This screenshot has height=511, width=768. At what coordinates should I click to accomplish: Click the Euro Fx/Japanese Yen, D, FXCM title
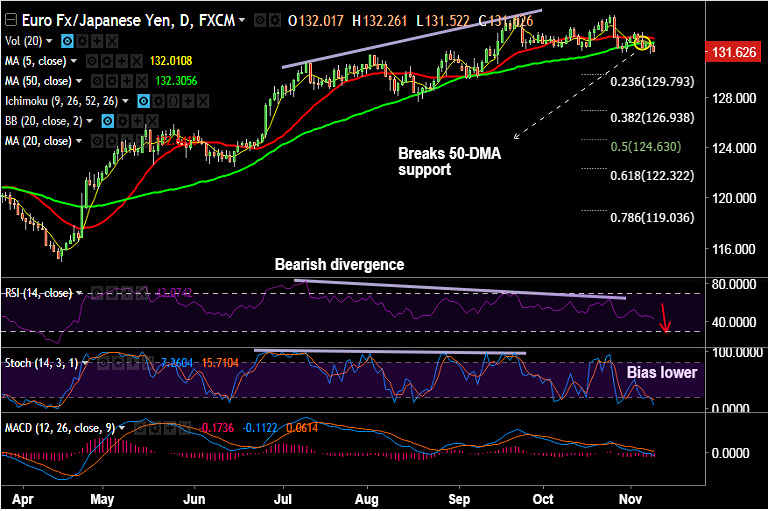128,20
